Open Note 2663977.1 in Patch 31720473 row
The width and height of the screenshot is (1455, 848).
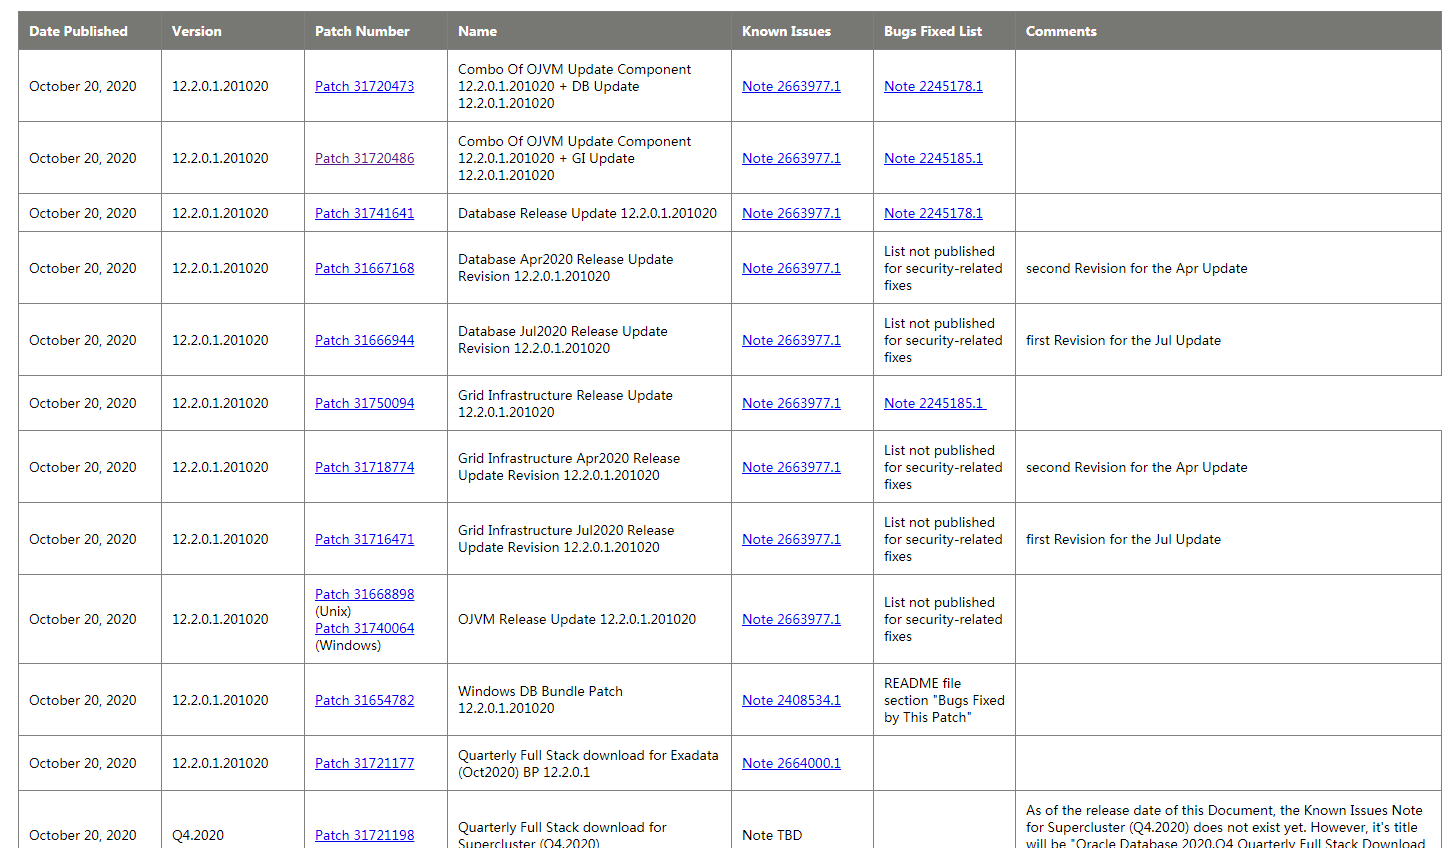(791, 86)
